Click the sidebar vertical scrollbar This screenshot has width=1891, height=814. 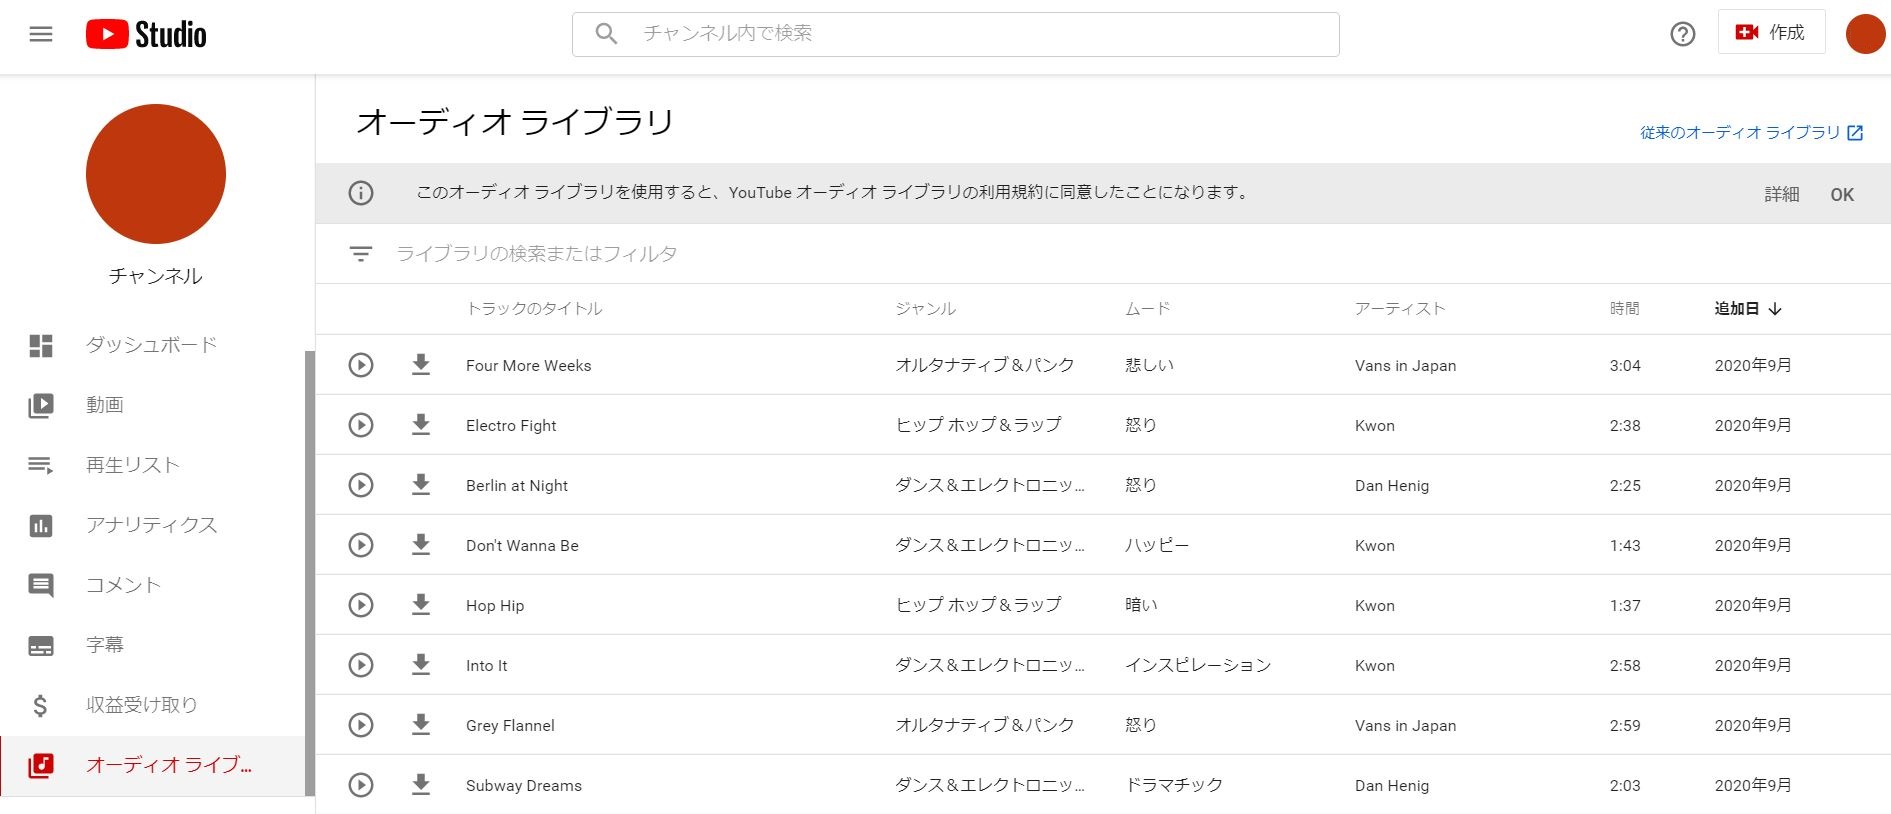[310, 573]
